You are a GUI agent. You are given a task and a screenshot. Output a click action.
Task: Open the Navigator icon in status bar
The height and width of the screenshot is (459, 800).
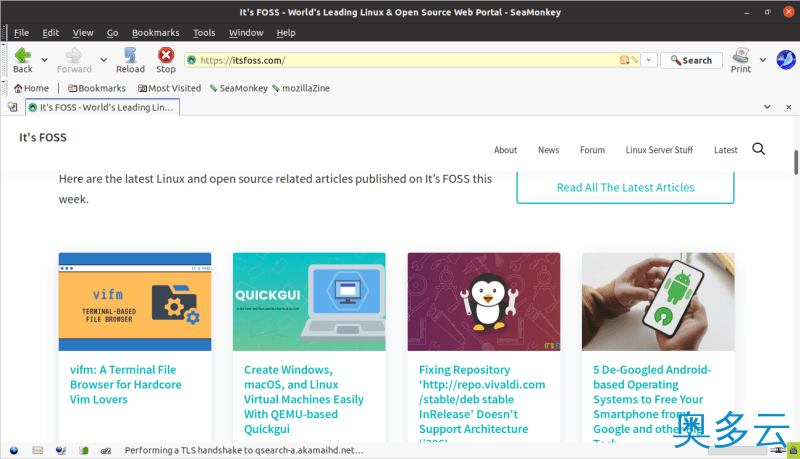coord(14,450)
